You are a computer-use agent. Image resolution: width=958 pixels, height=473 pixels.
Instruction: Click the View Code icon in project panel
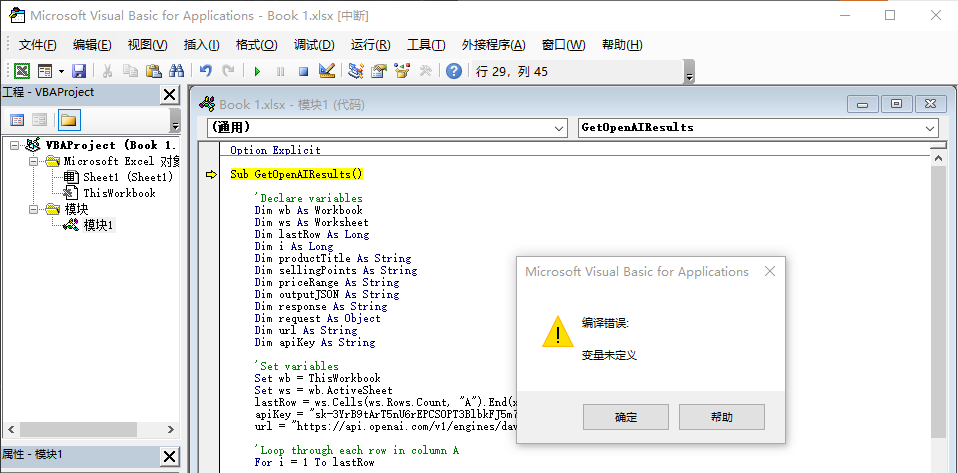[x=17, y=120]
